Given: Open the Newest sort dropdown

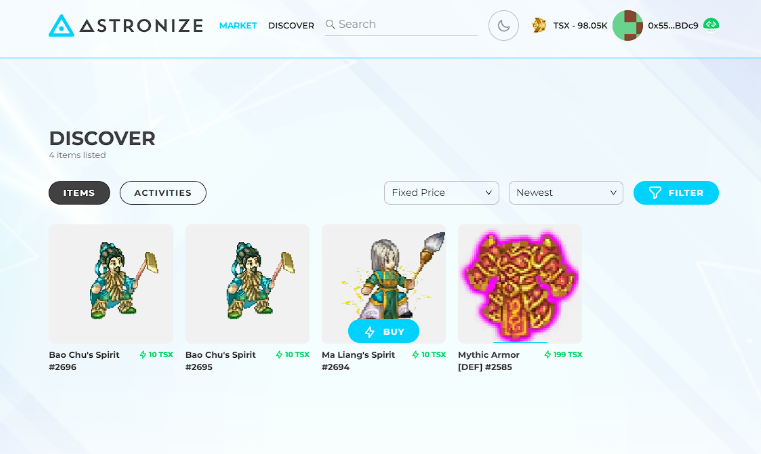Looking at the screenshot, I should (566, 193).
